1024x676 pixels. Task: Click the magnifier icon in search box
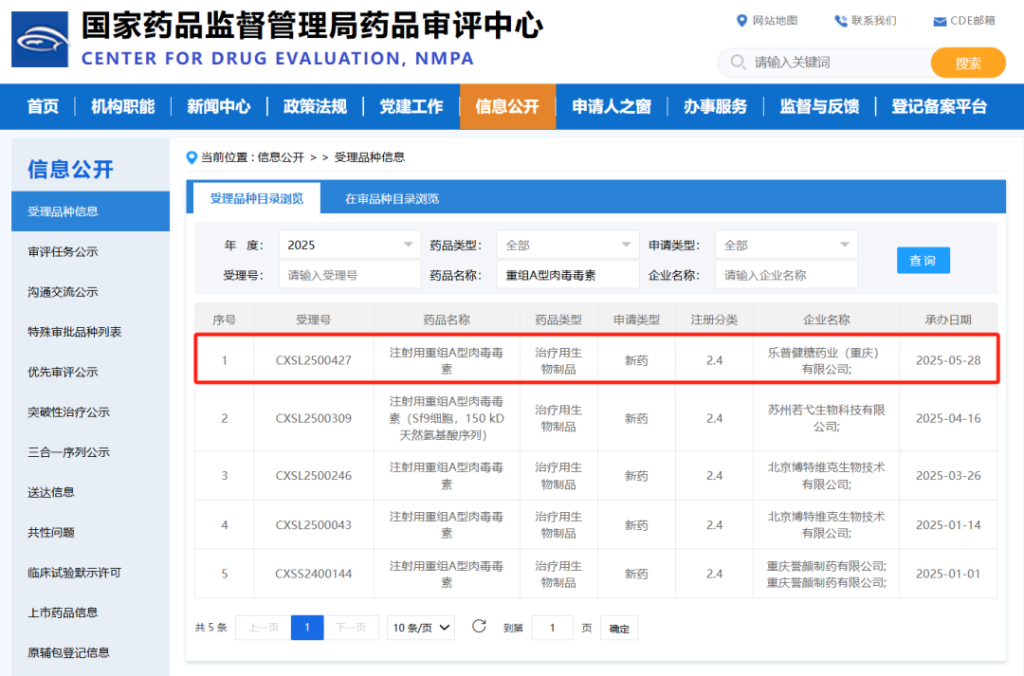738,62
